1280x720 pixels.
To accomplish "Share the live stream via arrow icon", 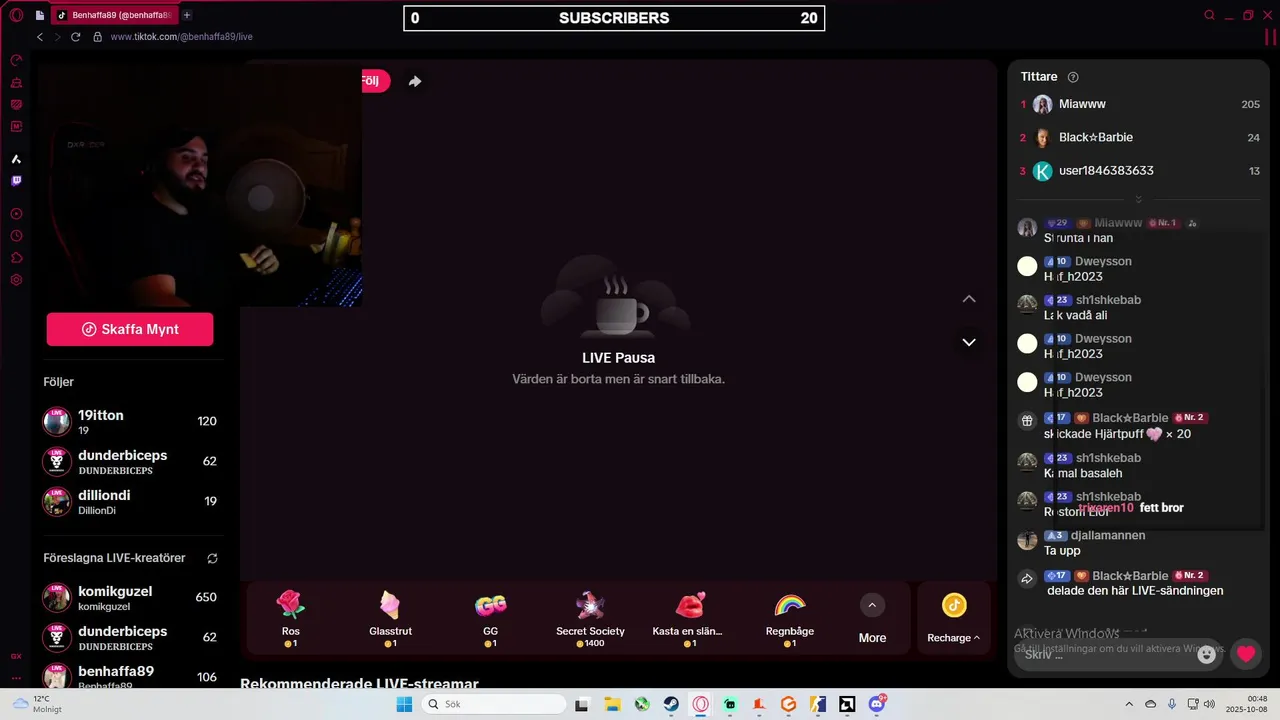I will (x=414, y=81).
